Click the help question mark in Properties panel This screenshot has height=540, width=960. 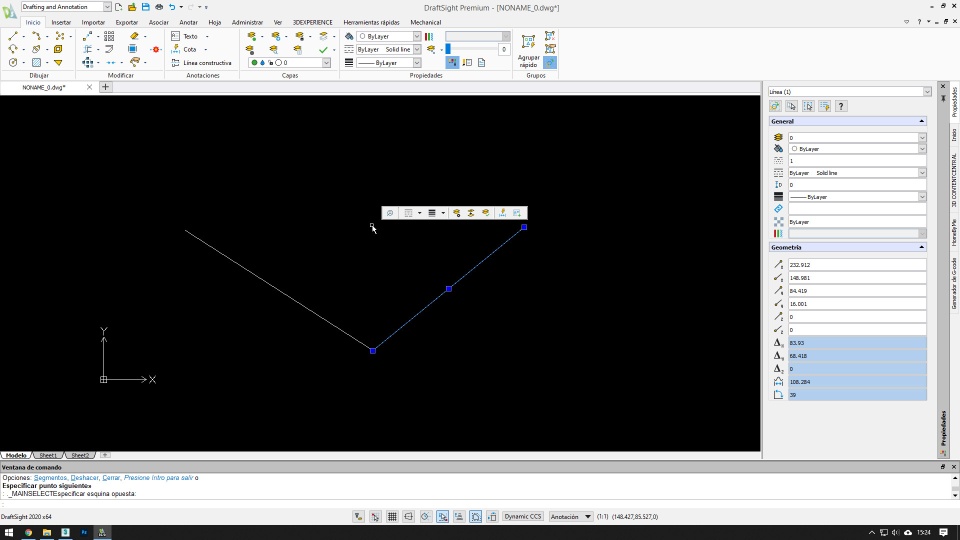[841, 106]
